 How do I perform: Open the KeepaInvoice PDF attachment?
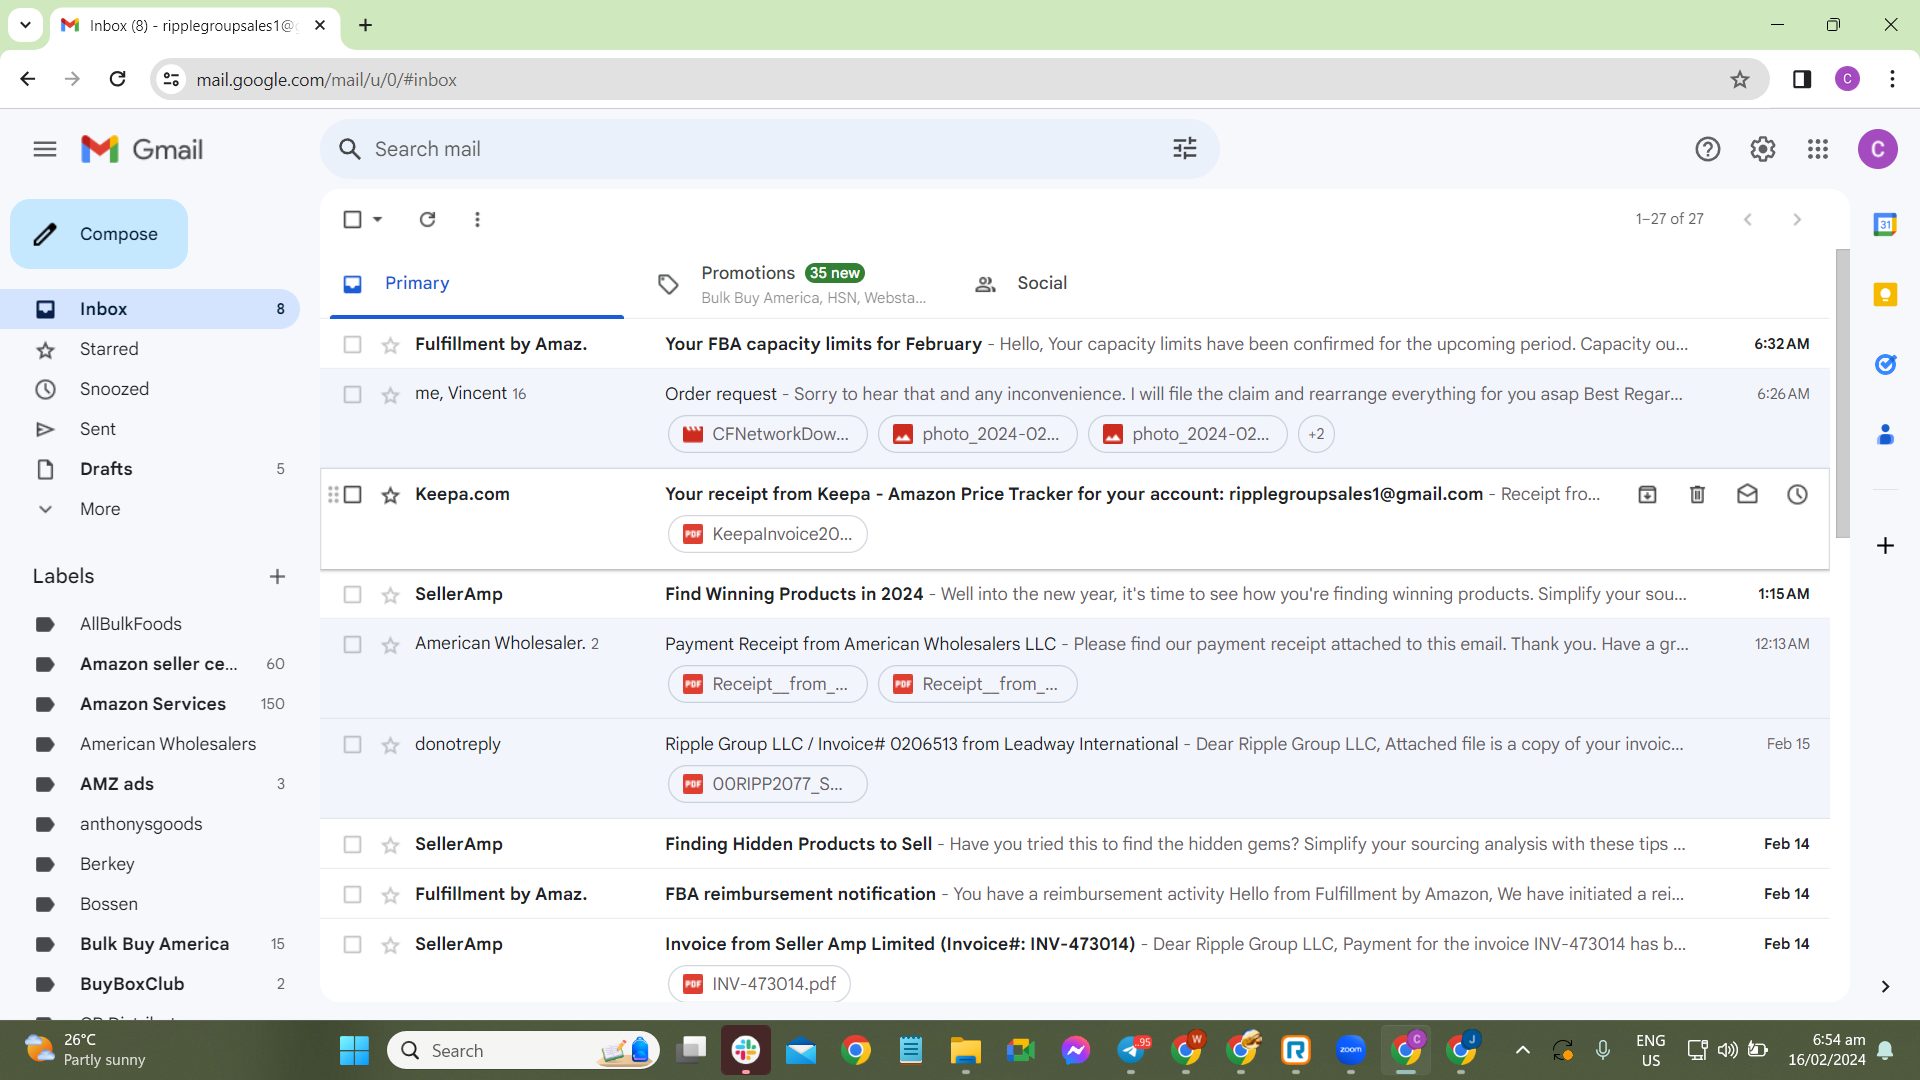[x=768, y=534]
